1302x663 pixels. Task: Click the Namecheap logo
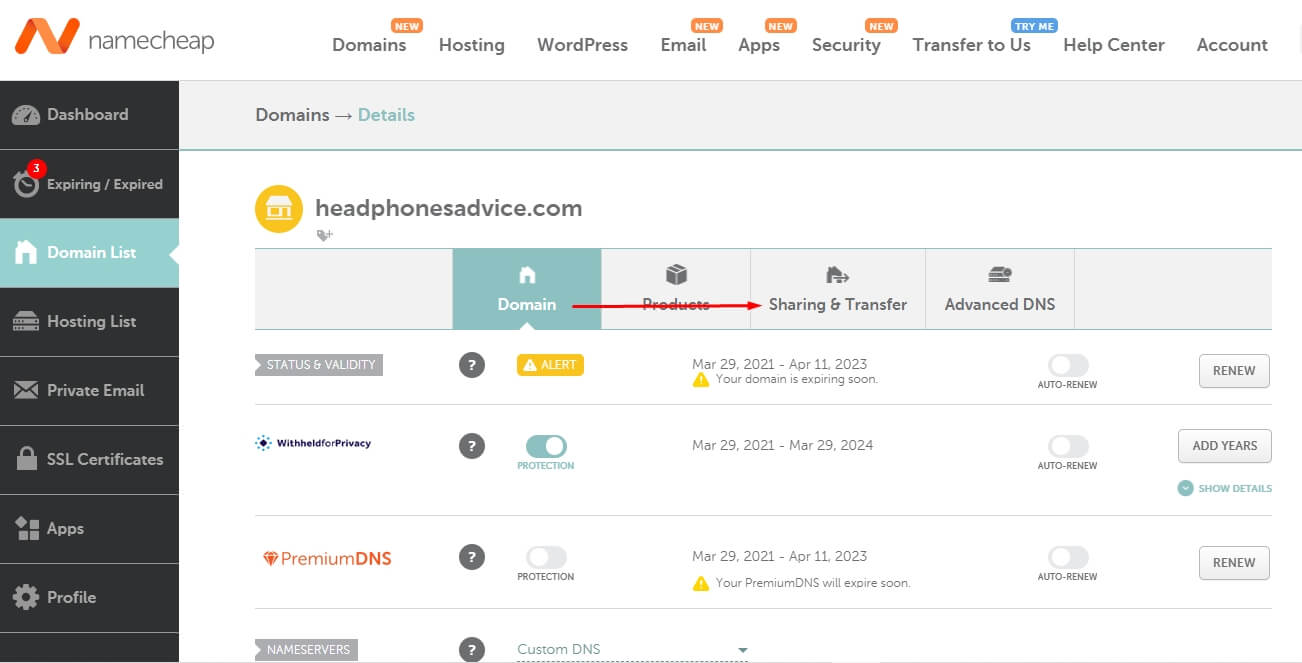113,38
